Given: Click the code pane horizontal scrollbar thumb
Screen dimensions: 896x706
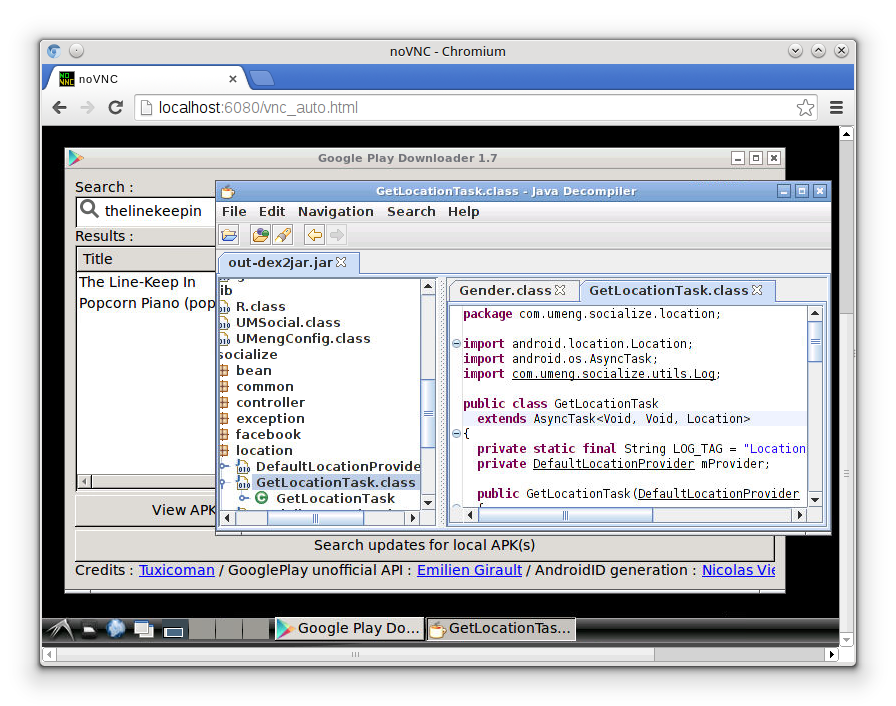Looking at the screenshot, I should (x=565, y=515).
